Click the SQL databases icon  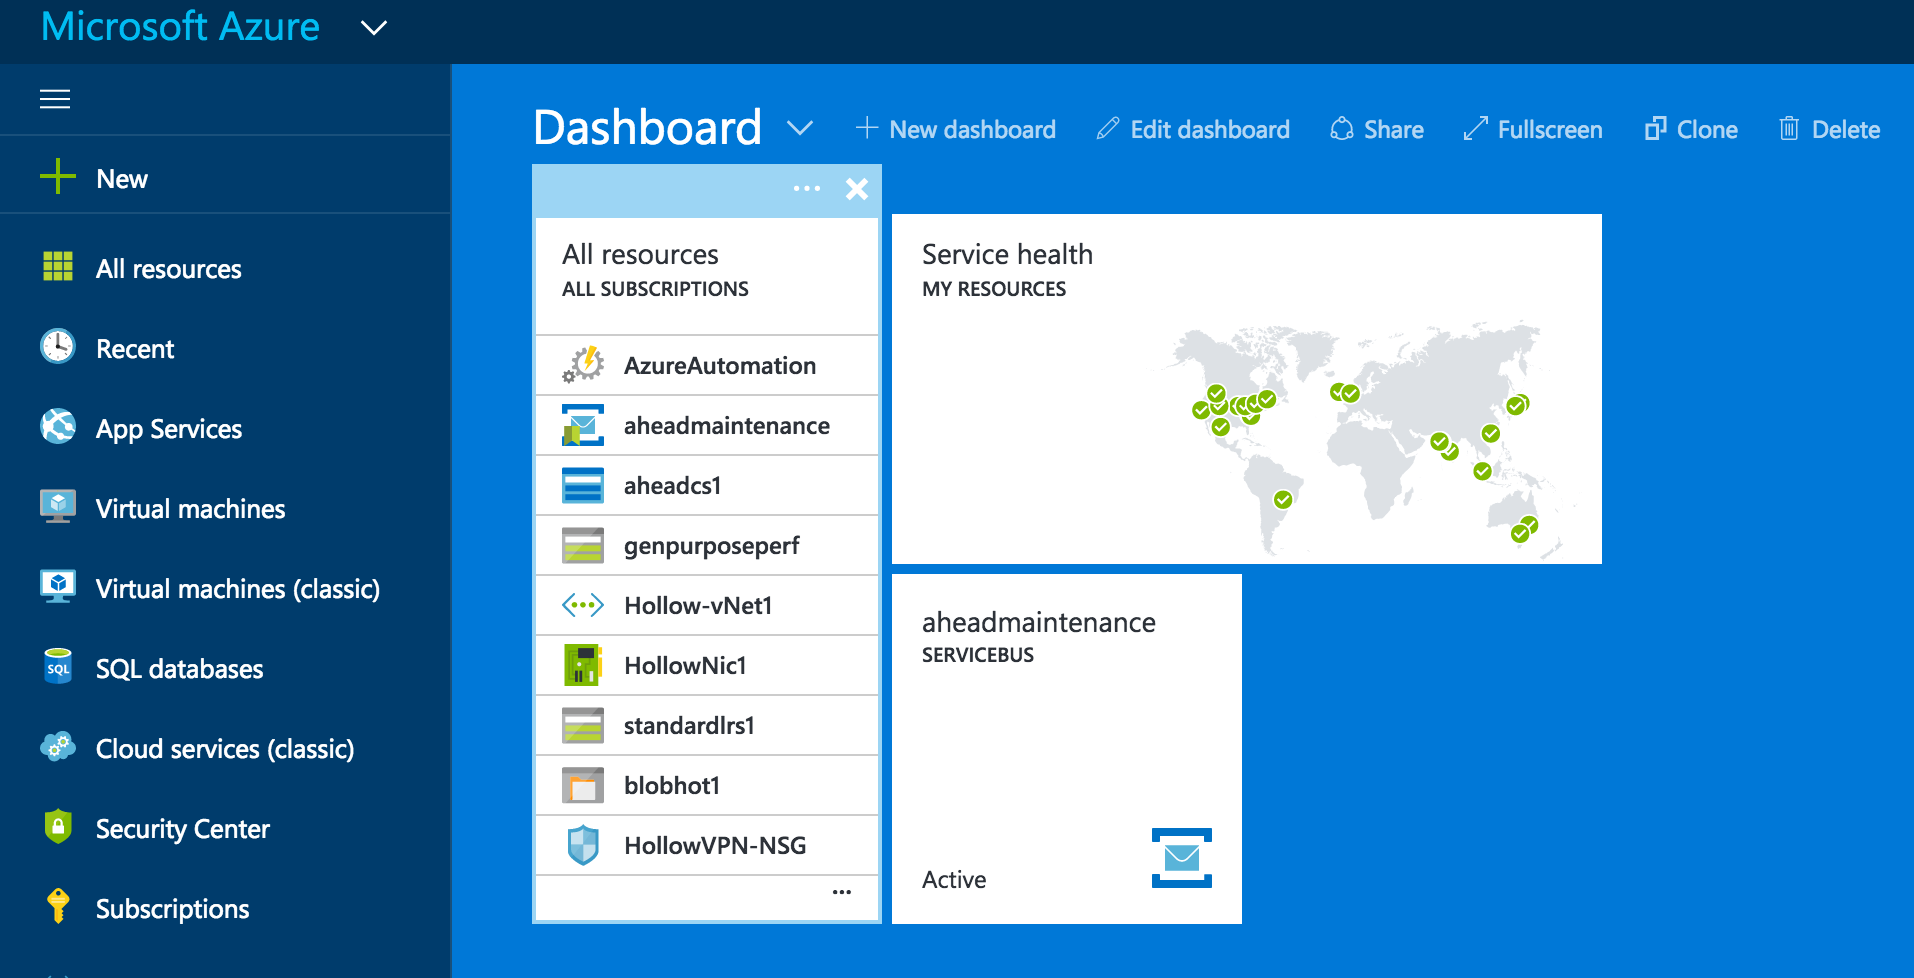pyautogui.click(x=58, y=667)
